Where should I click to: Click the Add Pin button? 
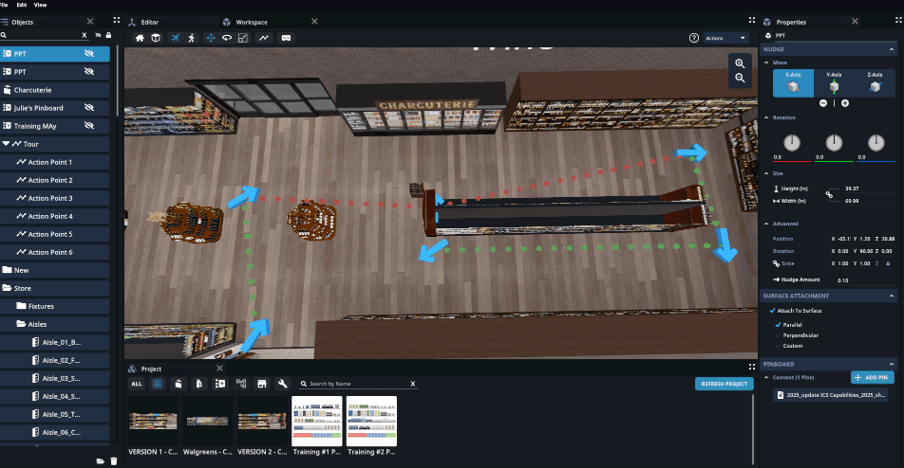[872, 377]
